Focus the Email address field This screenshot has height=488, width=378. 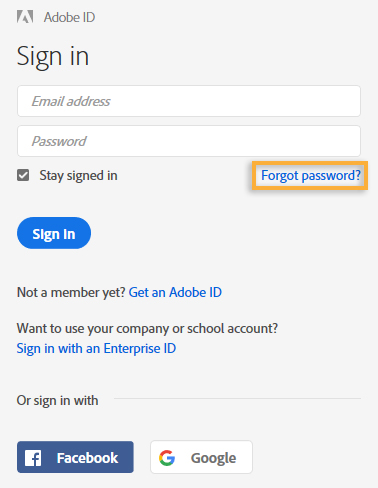pyautogui.click(x=189, y=101)
